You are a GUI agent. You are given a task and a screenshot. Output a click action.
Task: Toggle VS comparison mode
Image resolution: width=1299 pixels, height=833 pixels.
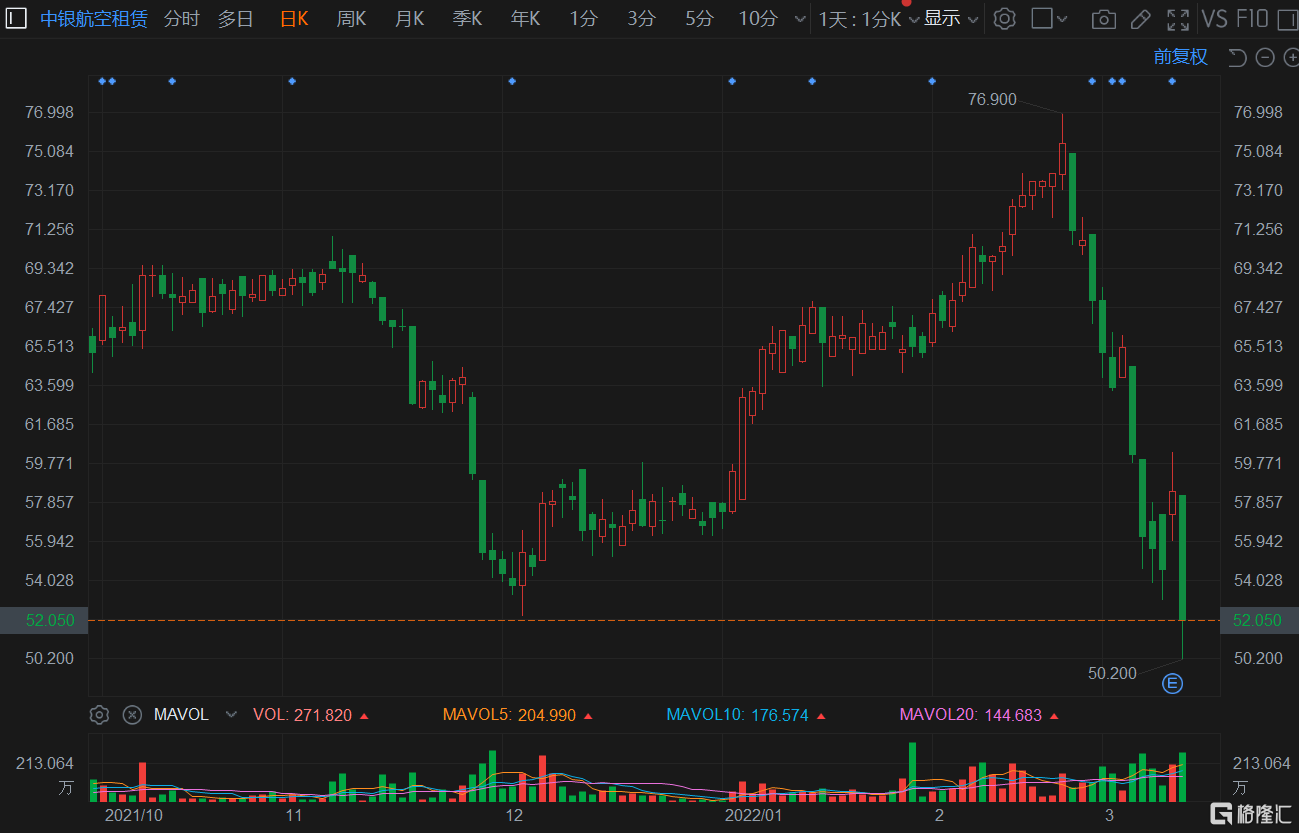pyautogui.click(x=1214, y=19)
